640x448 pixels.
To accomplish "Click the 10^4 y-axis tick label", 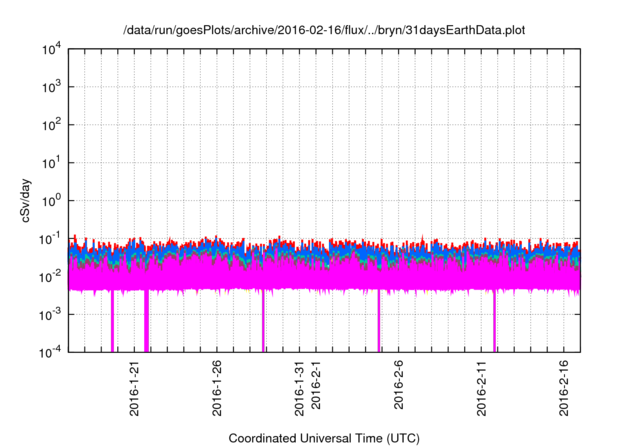I will click(x=52, y=49).
